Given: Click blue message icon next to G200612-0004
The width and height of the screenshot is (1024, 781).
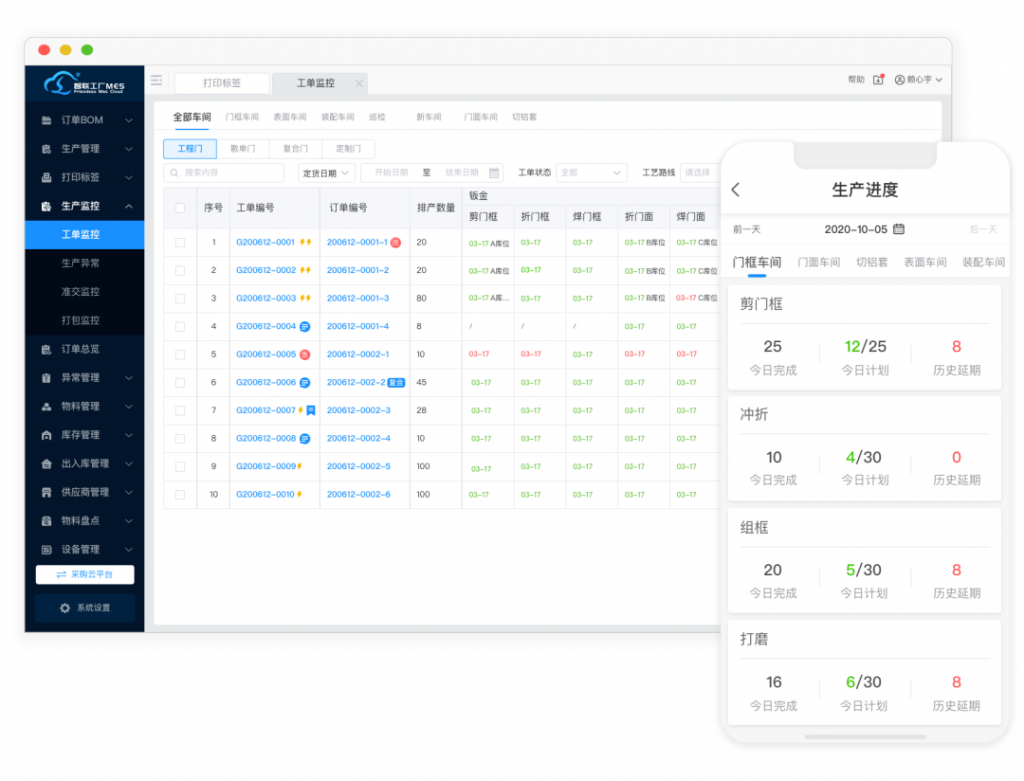Looking at the screenshot, I should [x=305, y=326].
